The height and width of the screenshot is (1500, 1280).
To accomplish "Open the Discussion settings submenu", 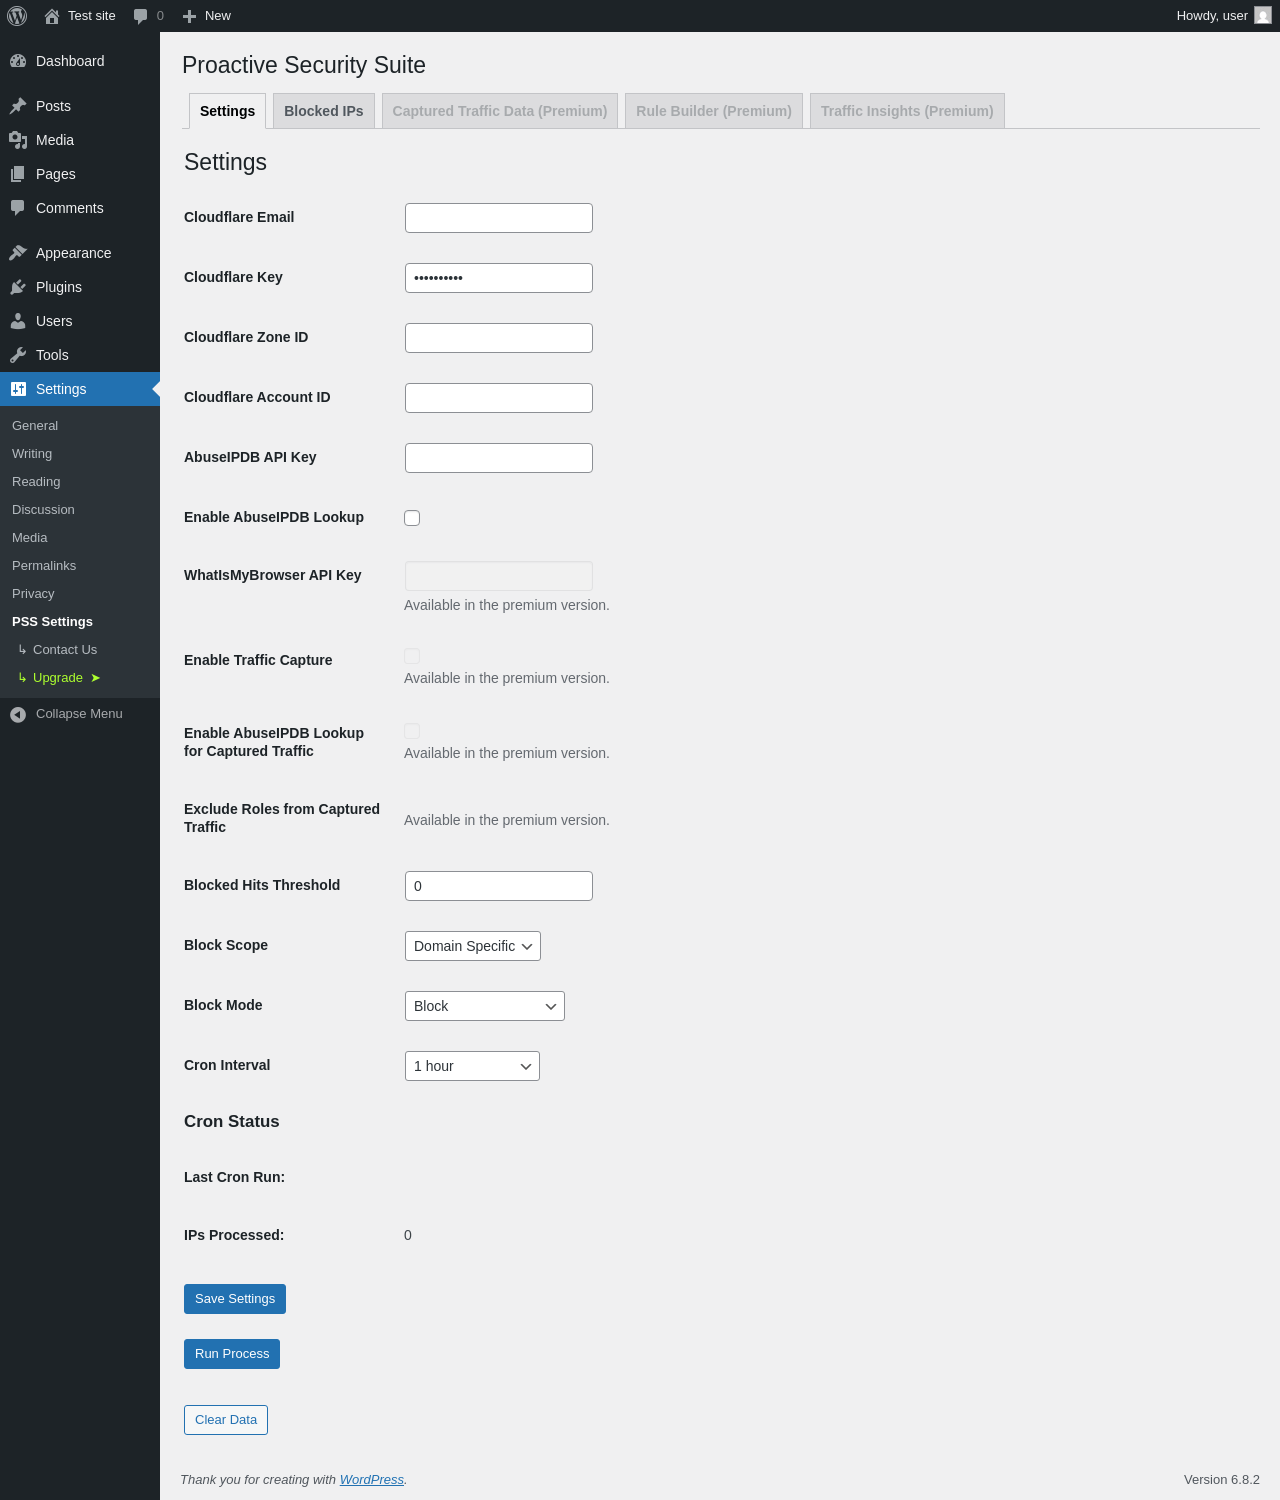I will [x=80, y=510].
